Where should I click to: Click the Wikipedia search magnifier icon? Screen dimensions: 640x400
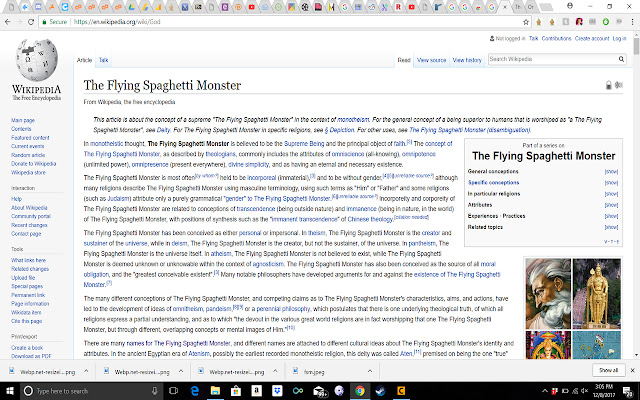pos(621,59)
